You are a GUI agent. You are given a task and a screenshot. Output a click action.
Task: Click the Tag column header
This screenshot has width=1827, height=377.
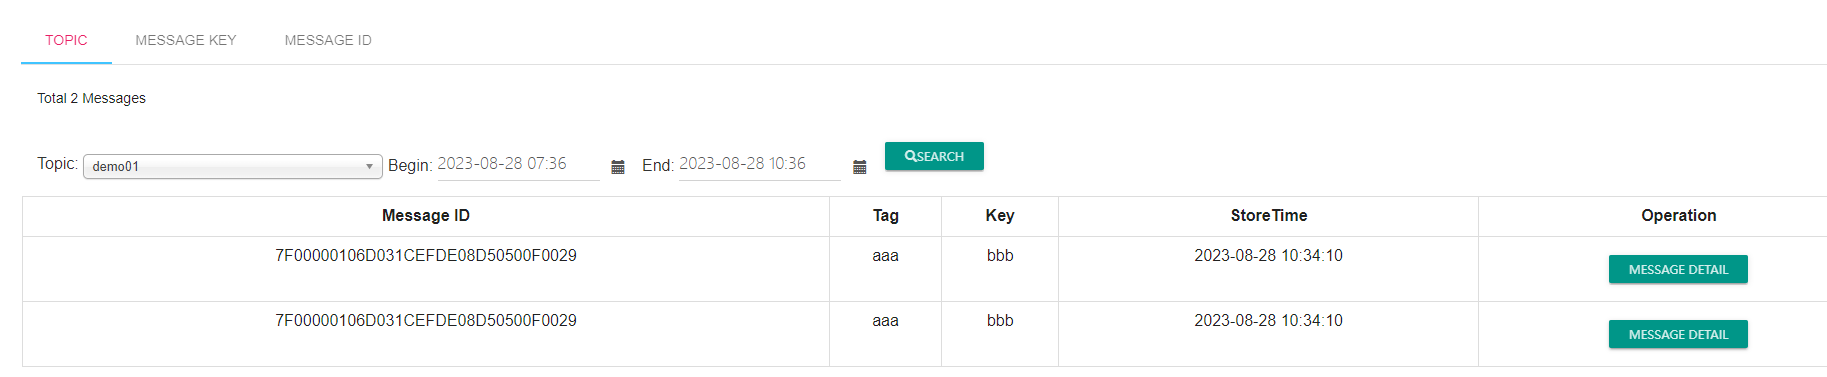[885, 216]
